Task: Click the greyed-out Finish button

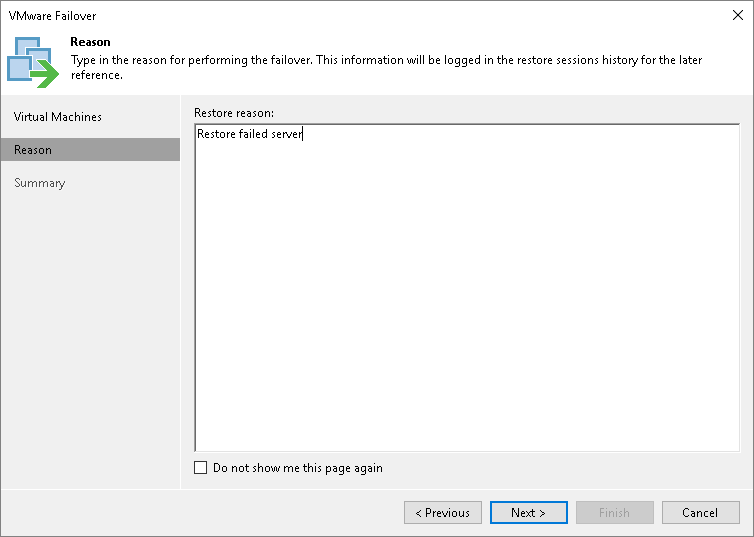Action: click(x=615, y=512)
